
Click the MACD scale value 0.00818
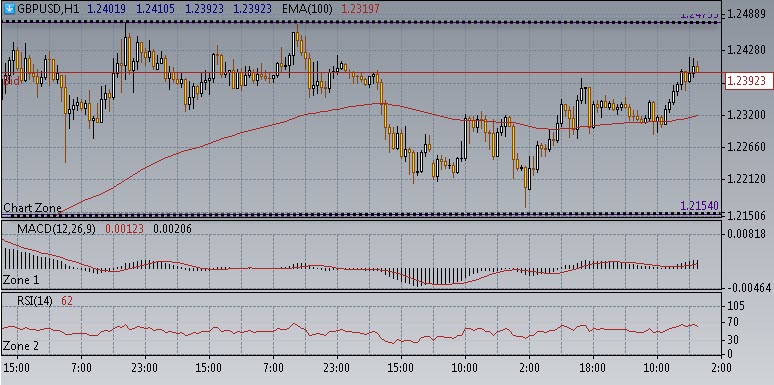pyautogui.click(x=747, y=234)
